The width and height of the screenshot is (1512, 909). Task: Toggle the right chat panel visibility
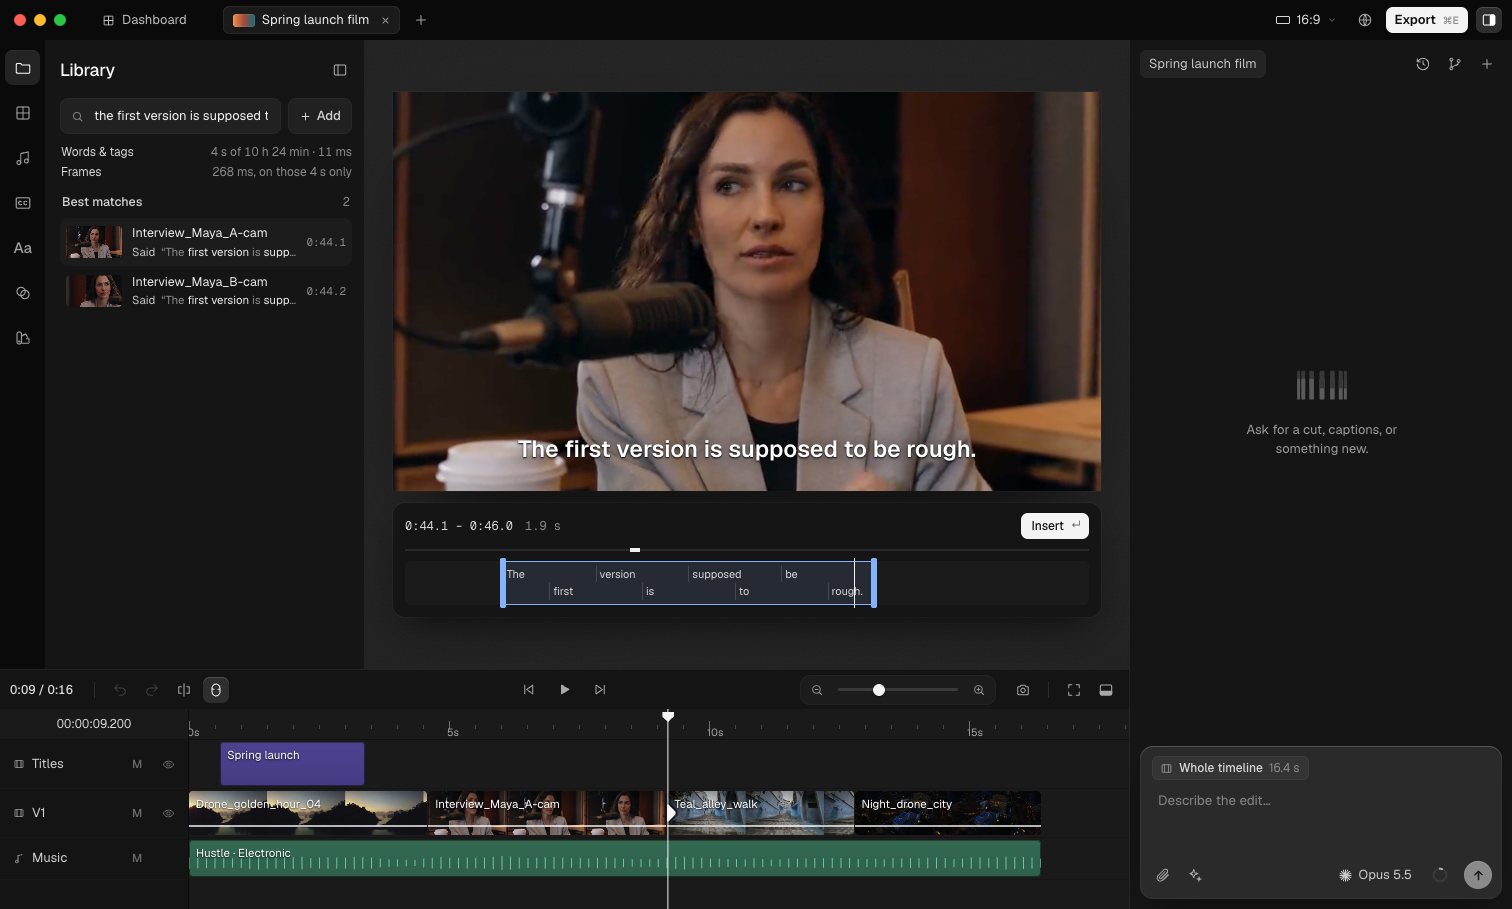tap(1489, 20)
